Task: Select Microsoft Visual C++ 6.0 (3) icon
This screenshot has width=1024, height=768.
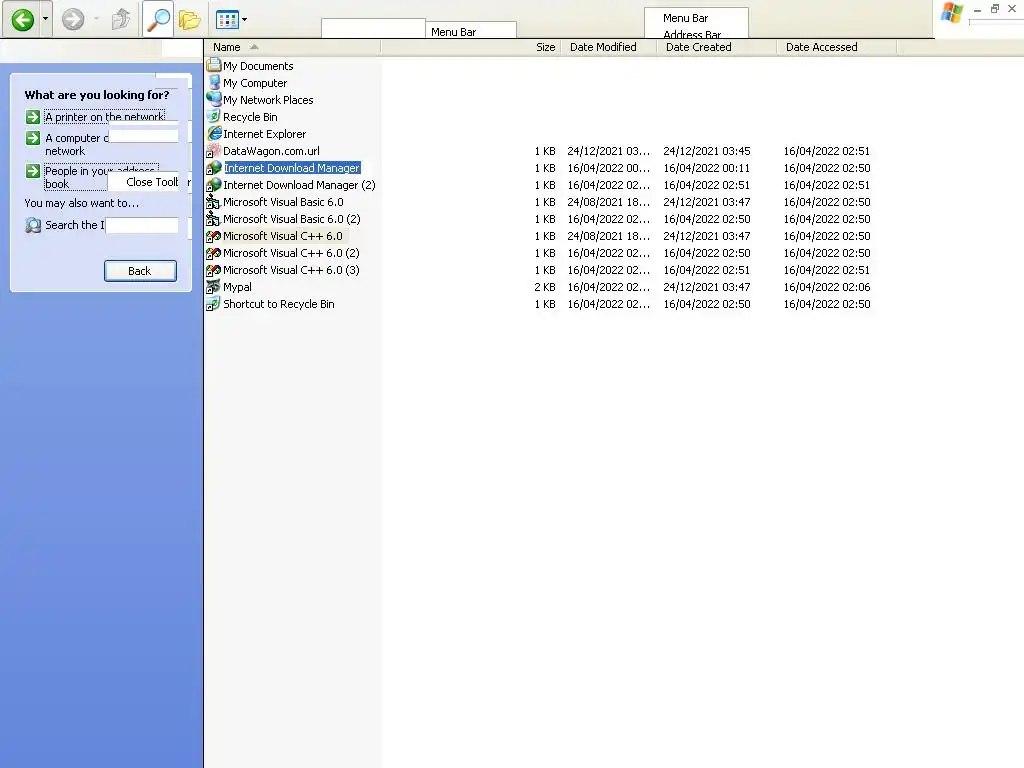Action: 214,269
